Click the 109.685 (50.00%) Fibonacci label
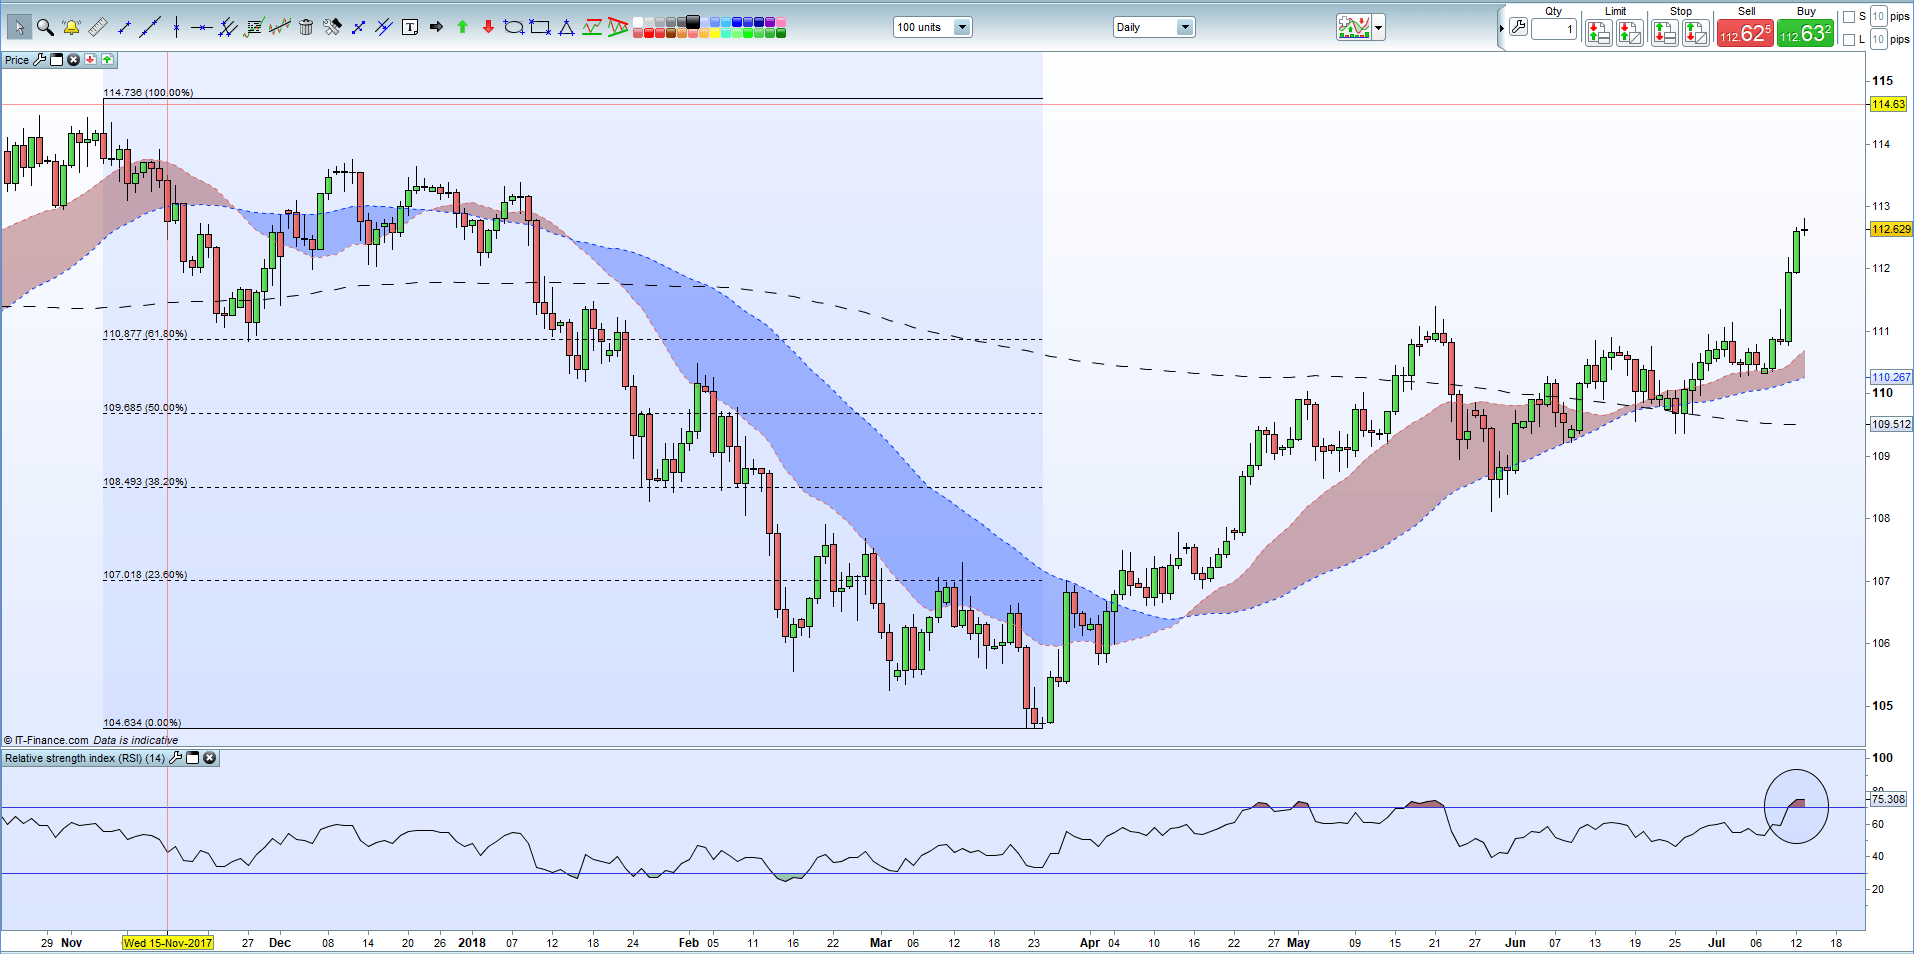 (145, 408)
